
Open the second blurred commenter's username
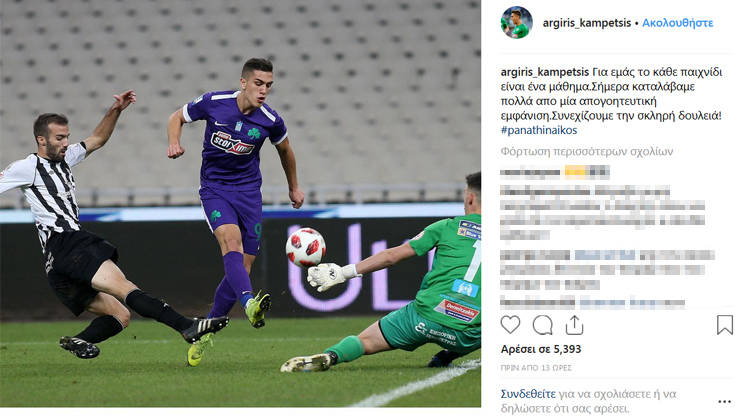(545, 191)
